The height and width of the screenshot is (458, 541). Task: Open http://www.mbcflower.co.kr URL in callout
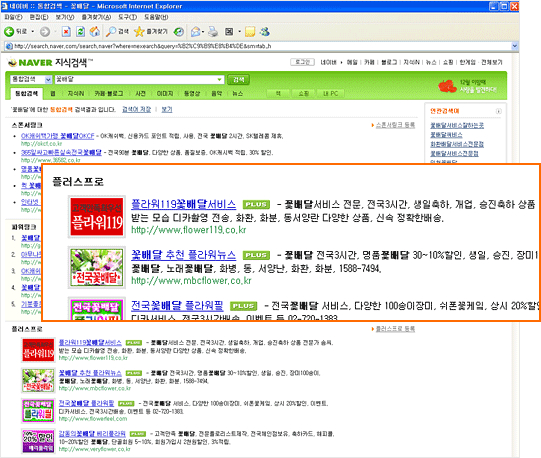(x=191, y=281)
